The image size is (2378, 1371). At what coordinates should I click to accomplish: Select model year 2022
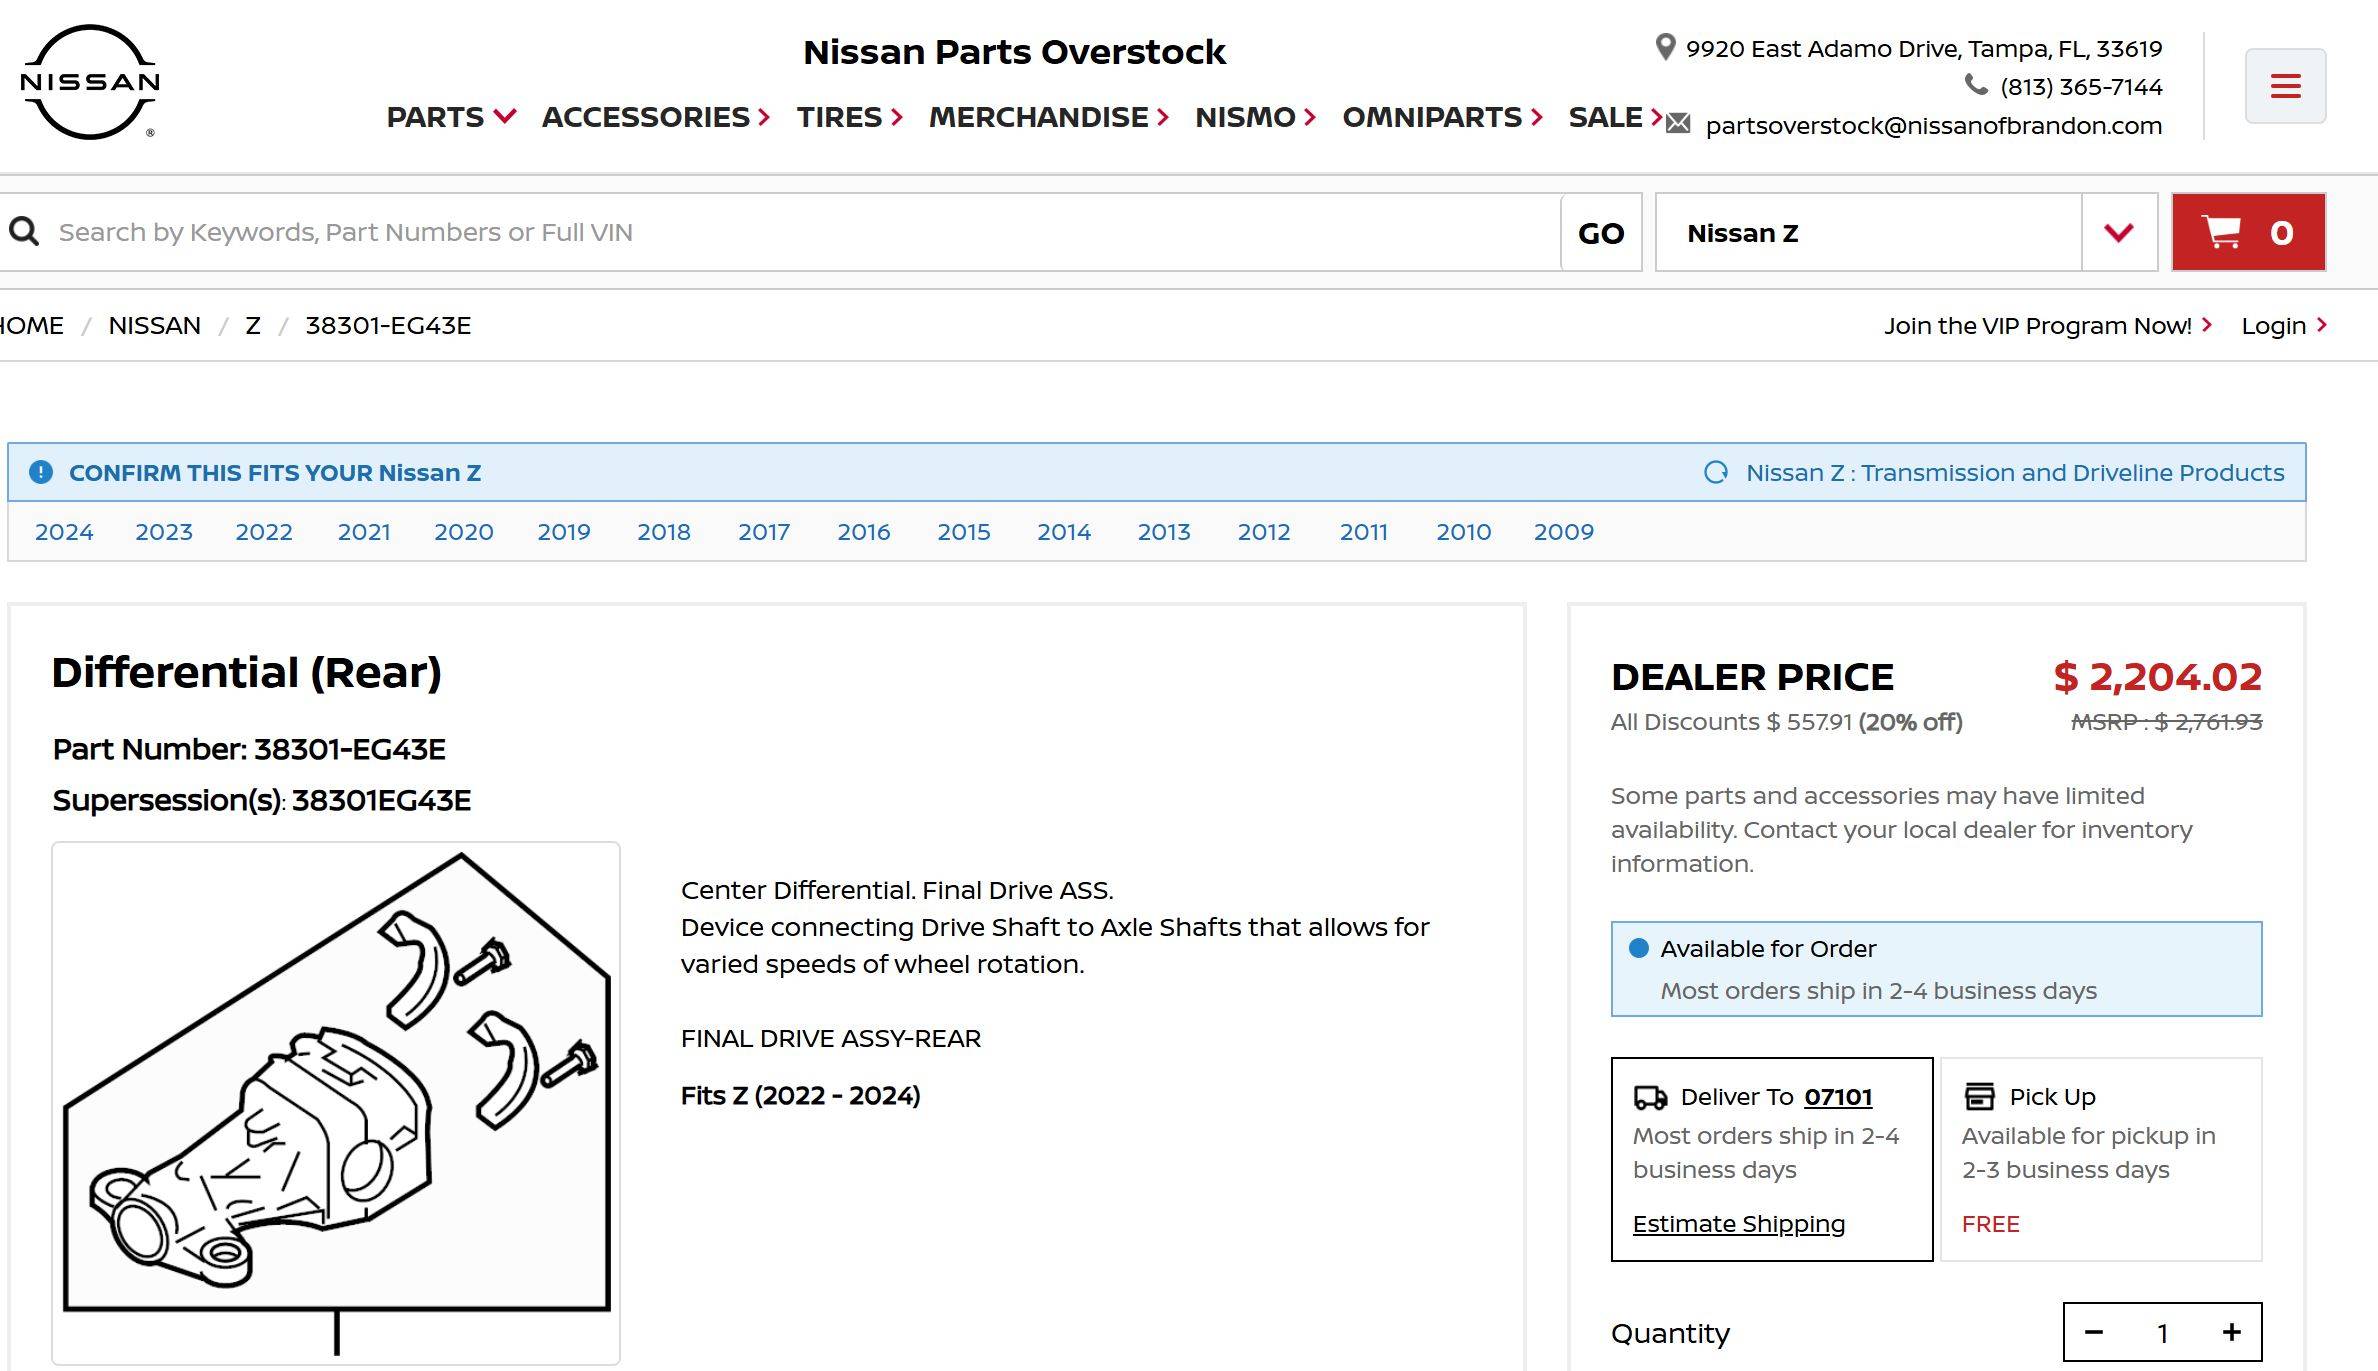pyautogui.click(x=264, y=531)
